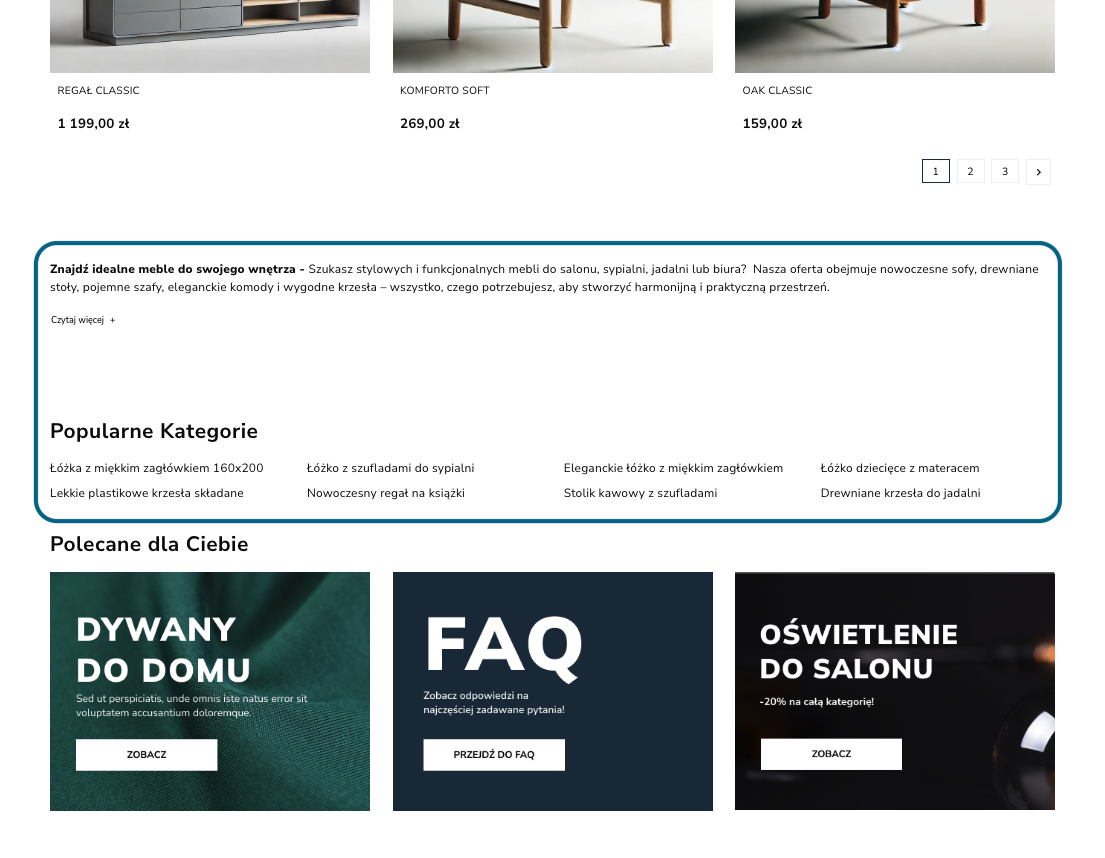The image size is (1105, 858).
Task: Open Lekkie plastikowe krzesła składane link
Action: click(x=147, y=493)
